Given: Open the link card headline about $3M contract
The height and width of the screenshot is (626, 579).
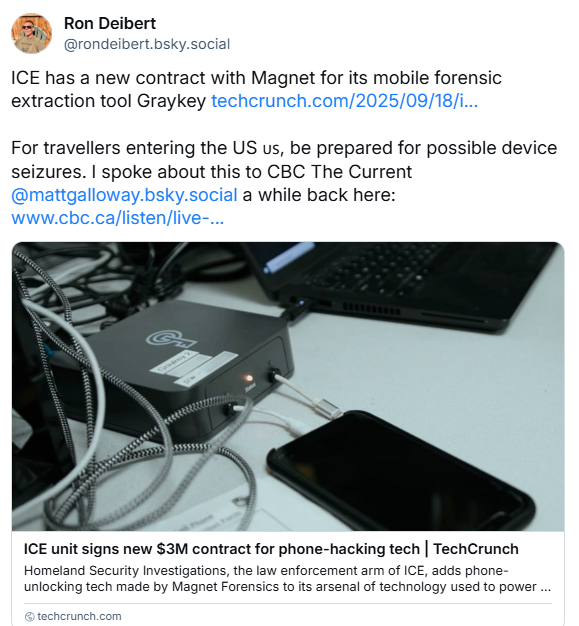Looking at the screenshot, I should tap(271, 549).
